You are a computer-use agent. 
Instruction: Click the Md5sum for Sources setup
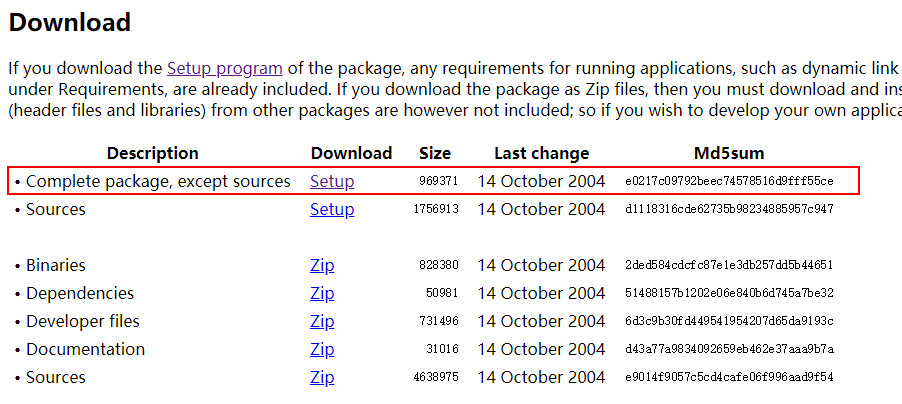click(x=729, y=209)
